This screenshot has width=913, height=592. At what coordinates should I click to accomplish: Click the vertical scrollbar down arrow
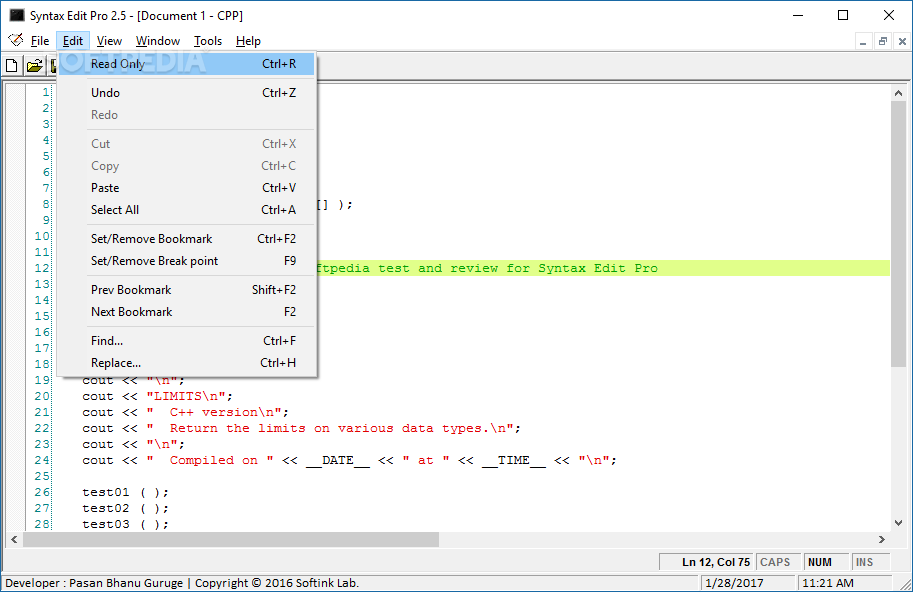(x=898, y=523)
